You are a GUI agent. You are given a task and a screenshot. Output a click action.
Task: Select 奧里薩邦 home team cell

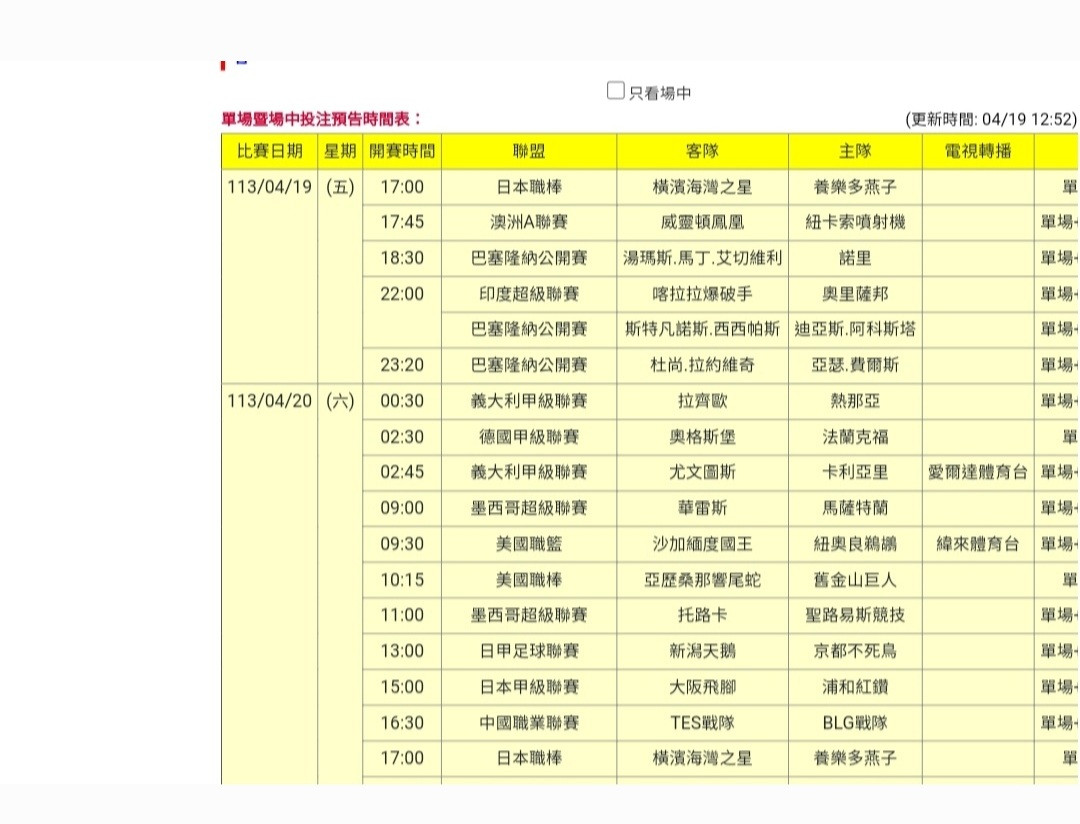pos(855,294)
